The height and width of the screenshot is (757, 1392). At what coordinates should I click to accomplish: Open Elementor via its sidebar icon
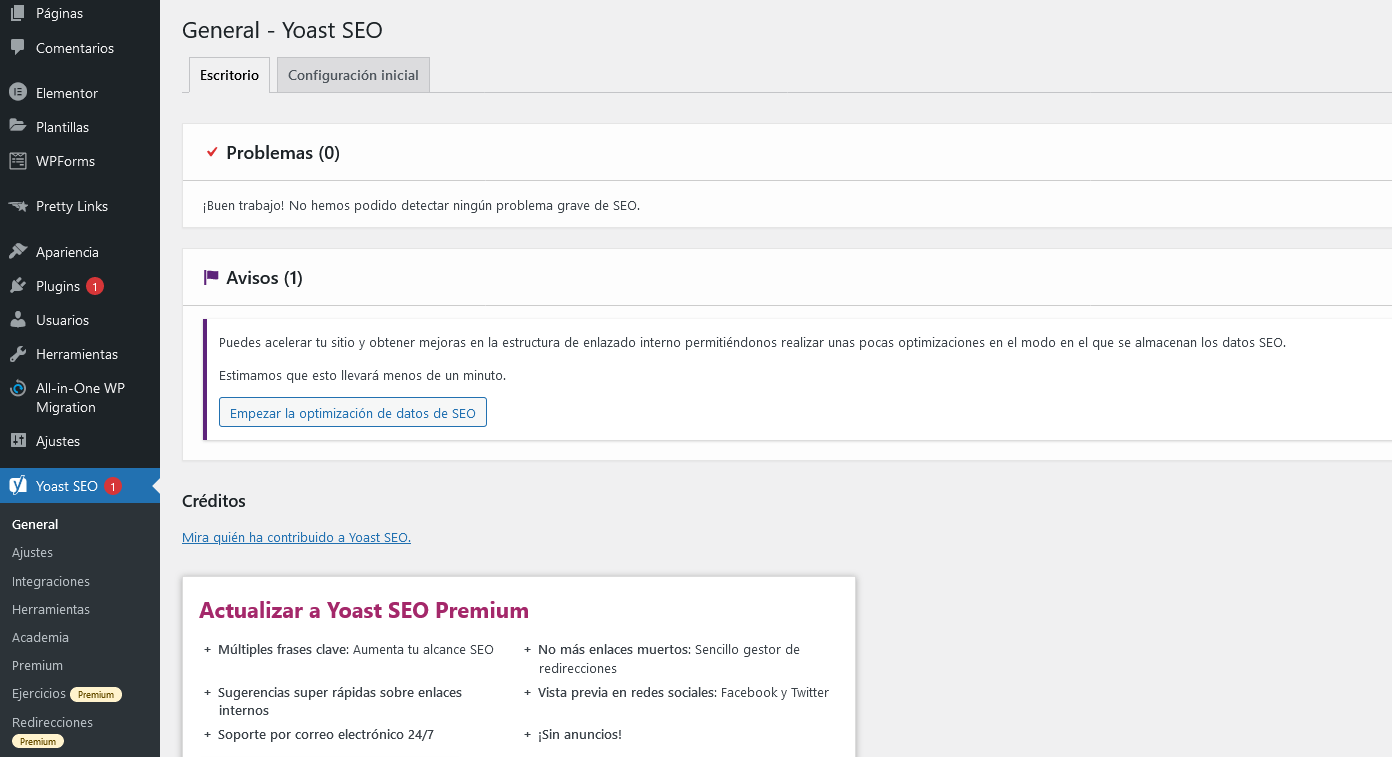click(x=17, y=93)
